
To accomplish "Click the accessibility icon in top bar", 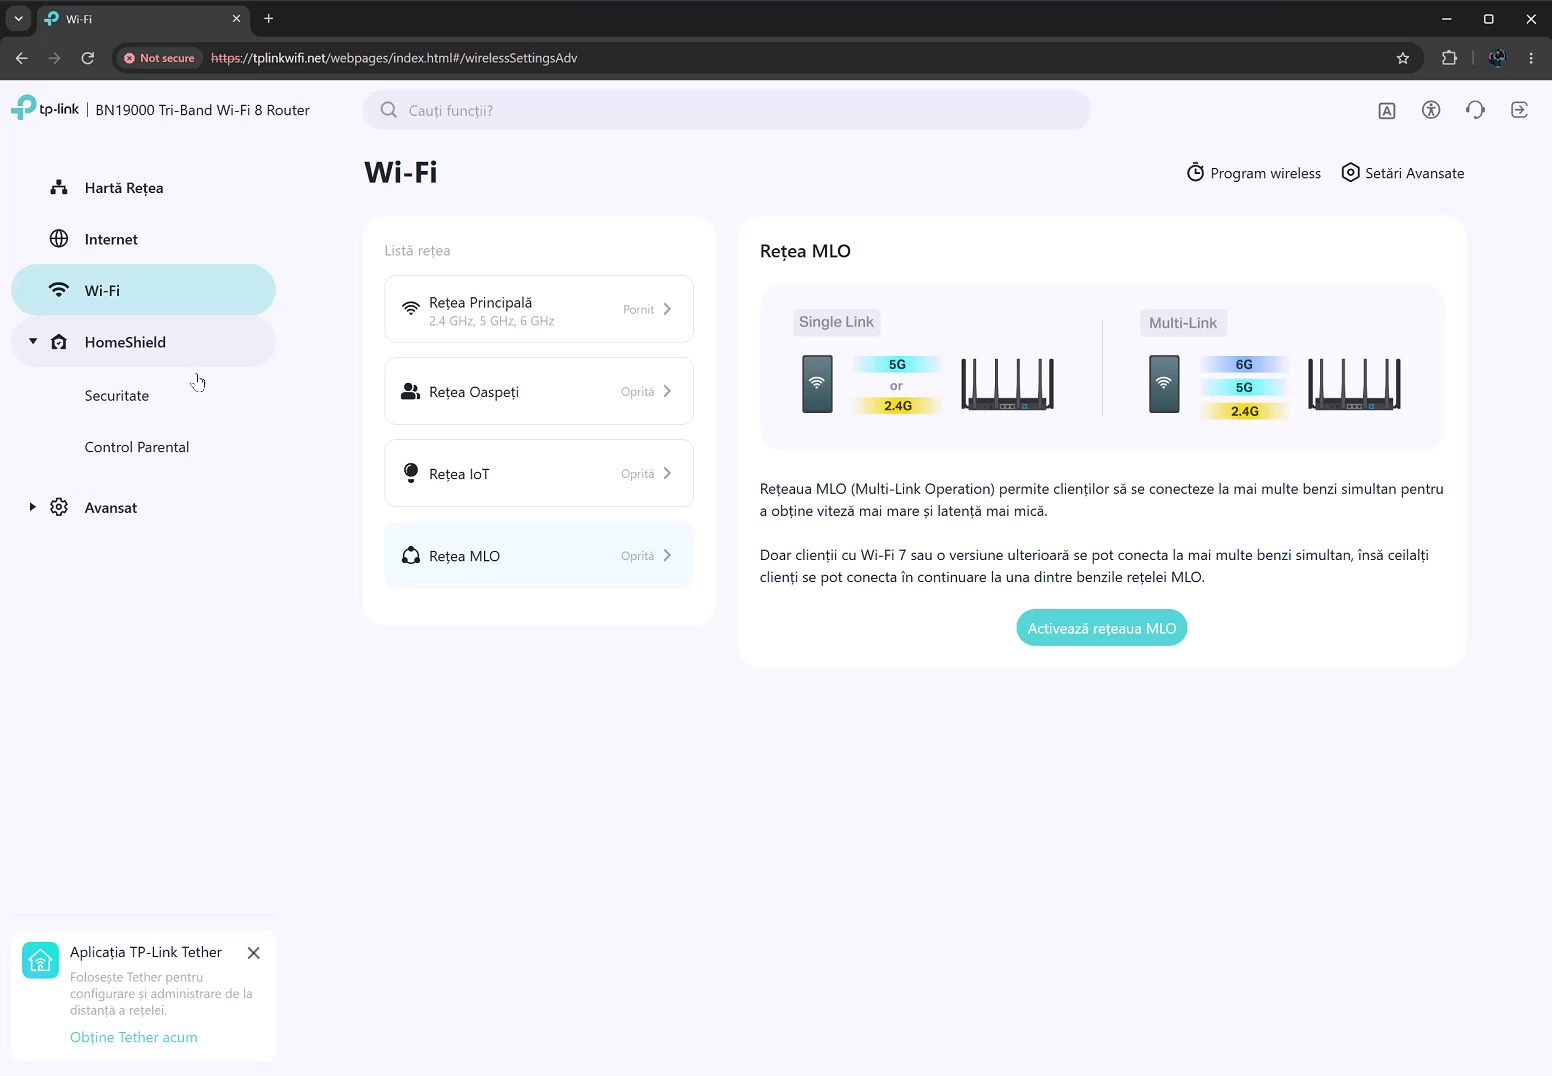I will coord(1431,110).
